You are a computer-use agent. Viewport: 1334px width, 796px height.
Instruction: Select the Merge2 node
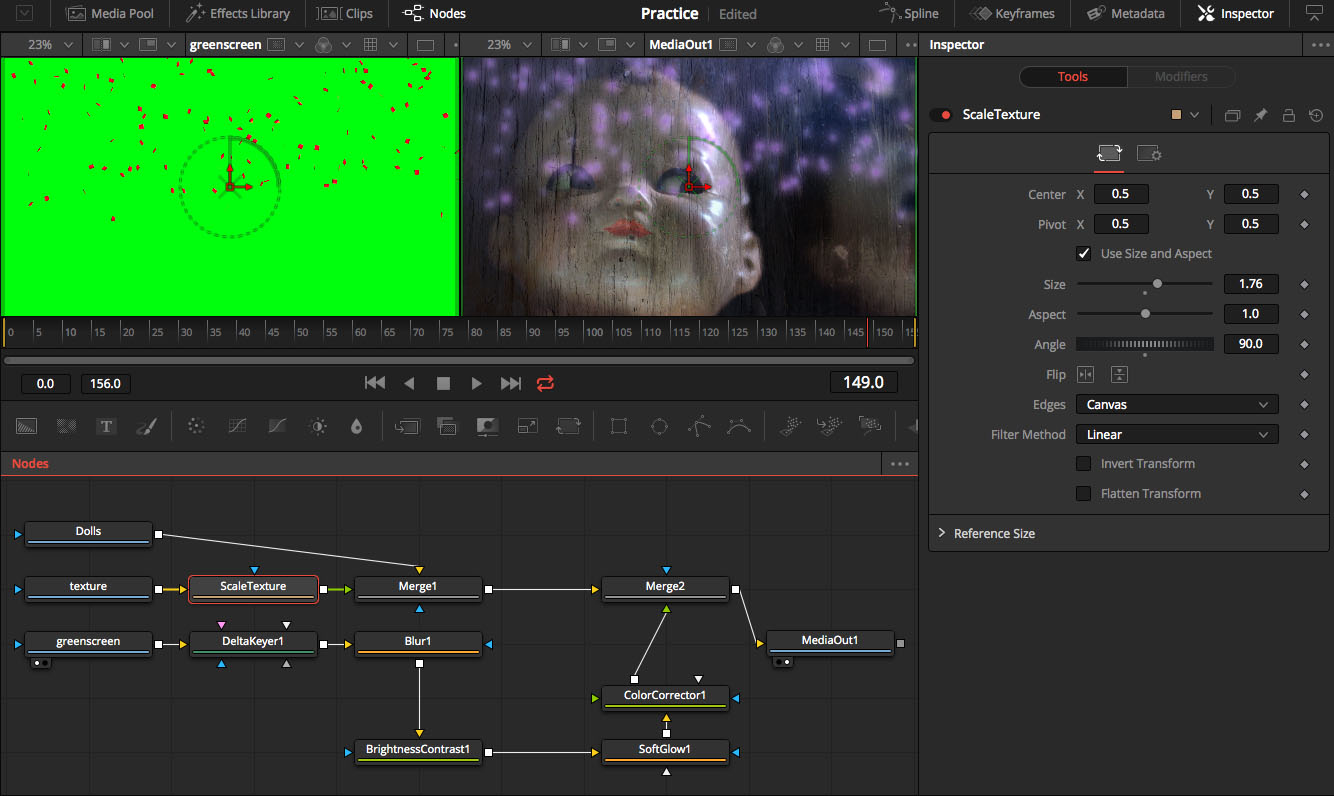coord(665,589)
